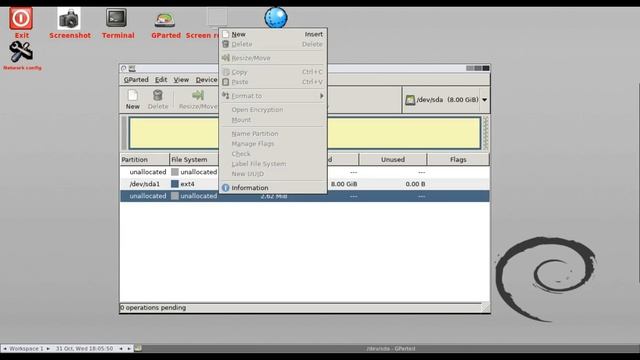Select Delete in the context menu

coord(273,44)
